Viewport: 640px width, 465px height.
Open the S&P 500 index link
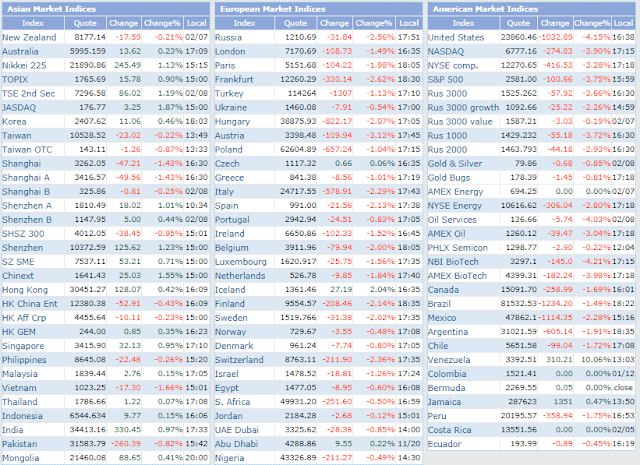[445, 80]
